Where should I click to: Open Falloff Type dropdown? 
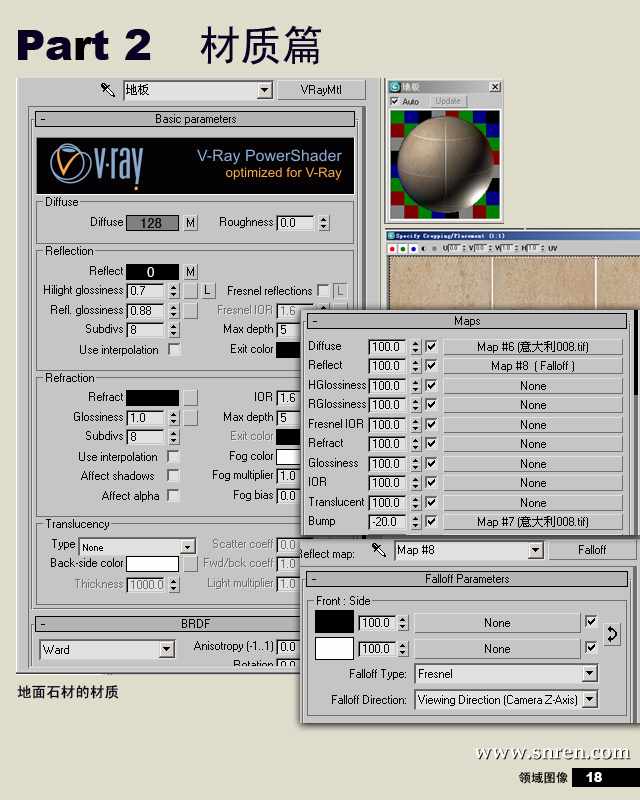point(589,673)
